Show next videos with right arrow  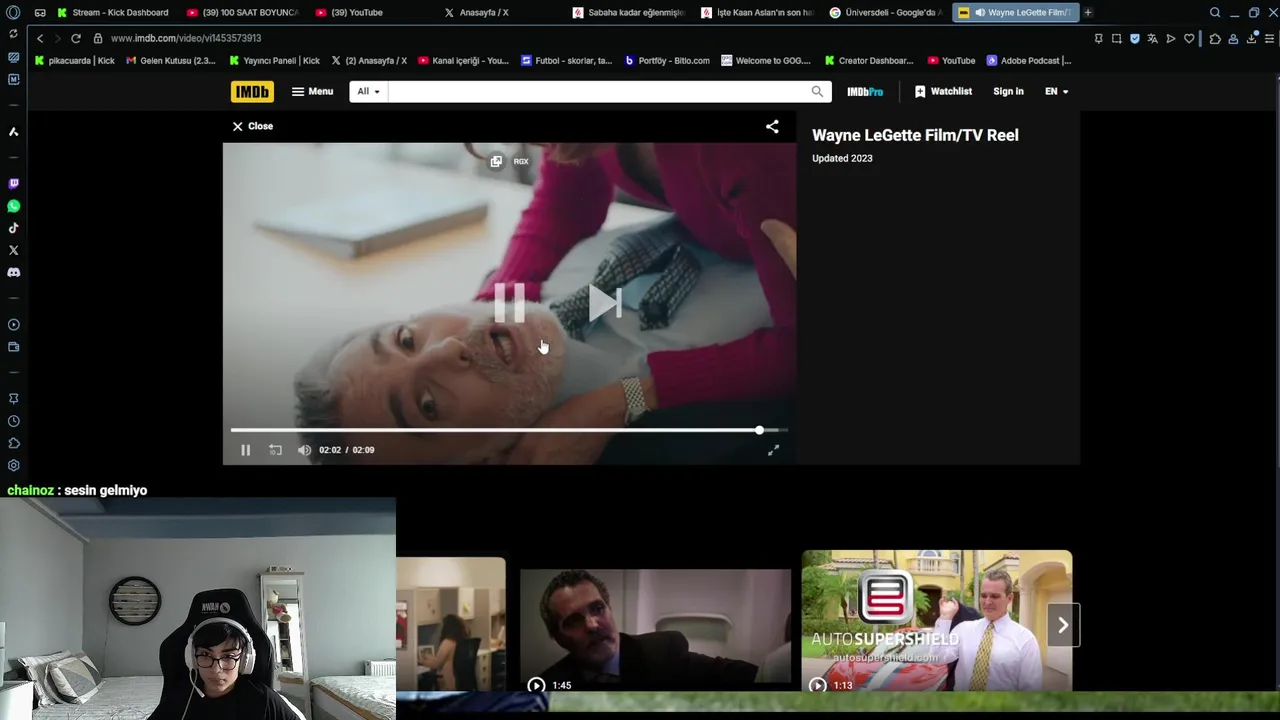tap(1063, 625)
